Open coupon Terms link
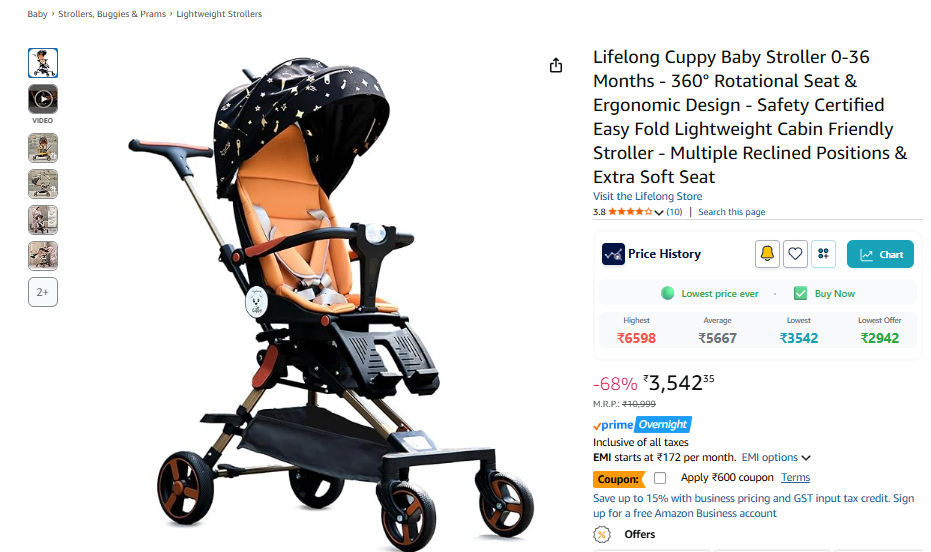The height and width of the screenshot is (552, 931). pos(795,477)
